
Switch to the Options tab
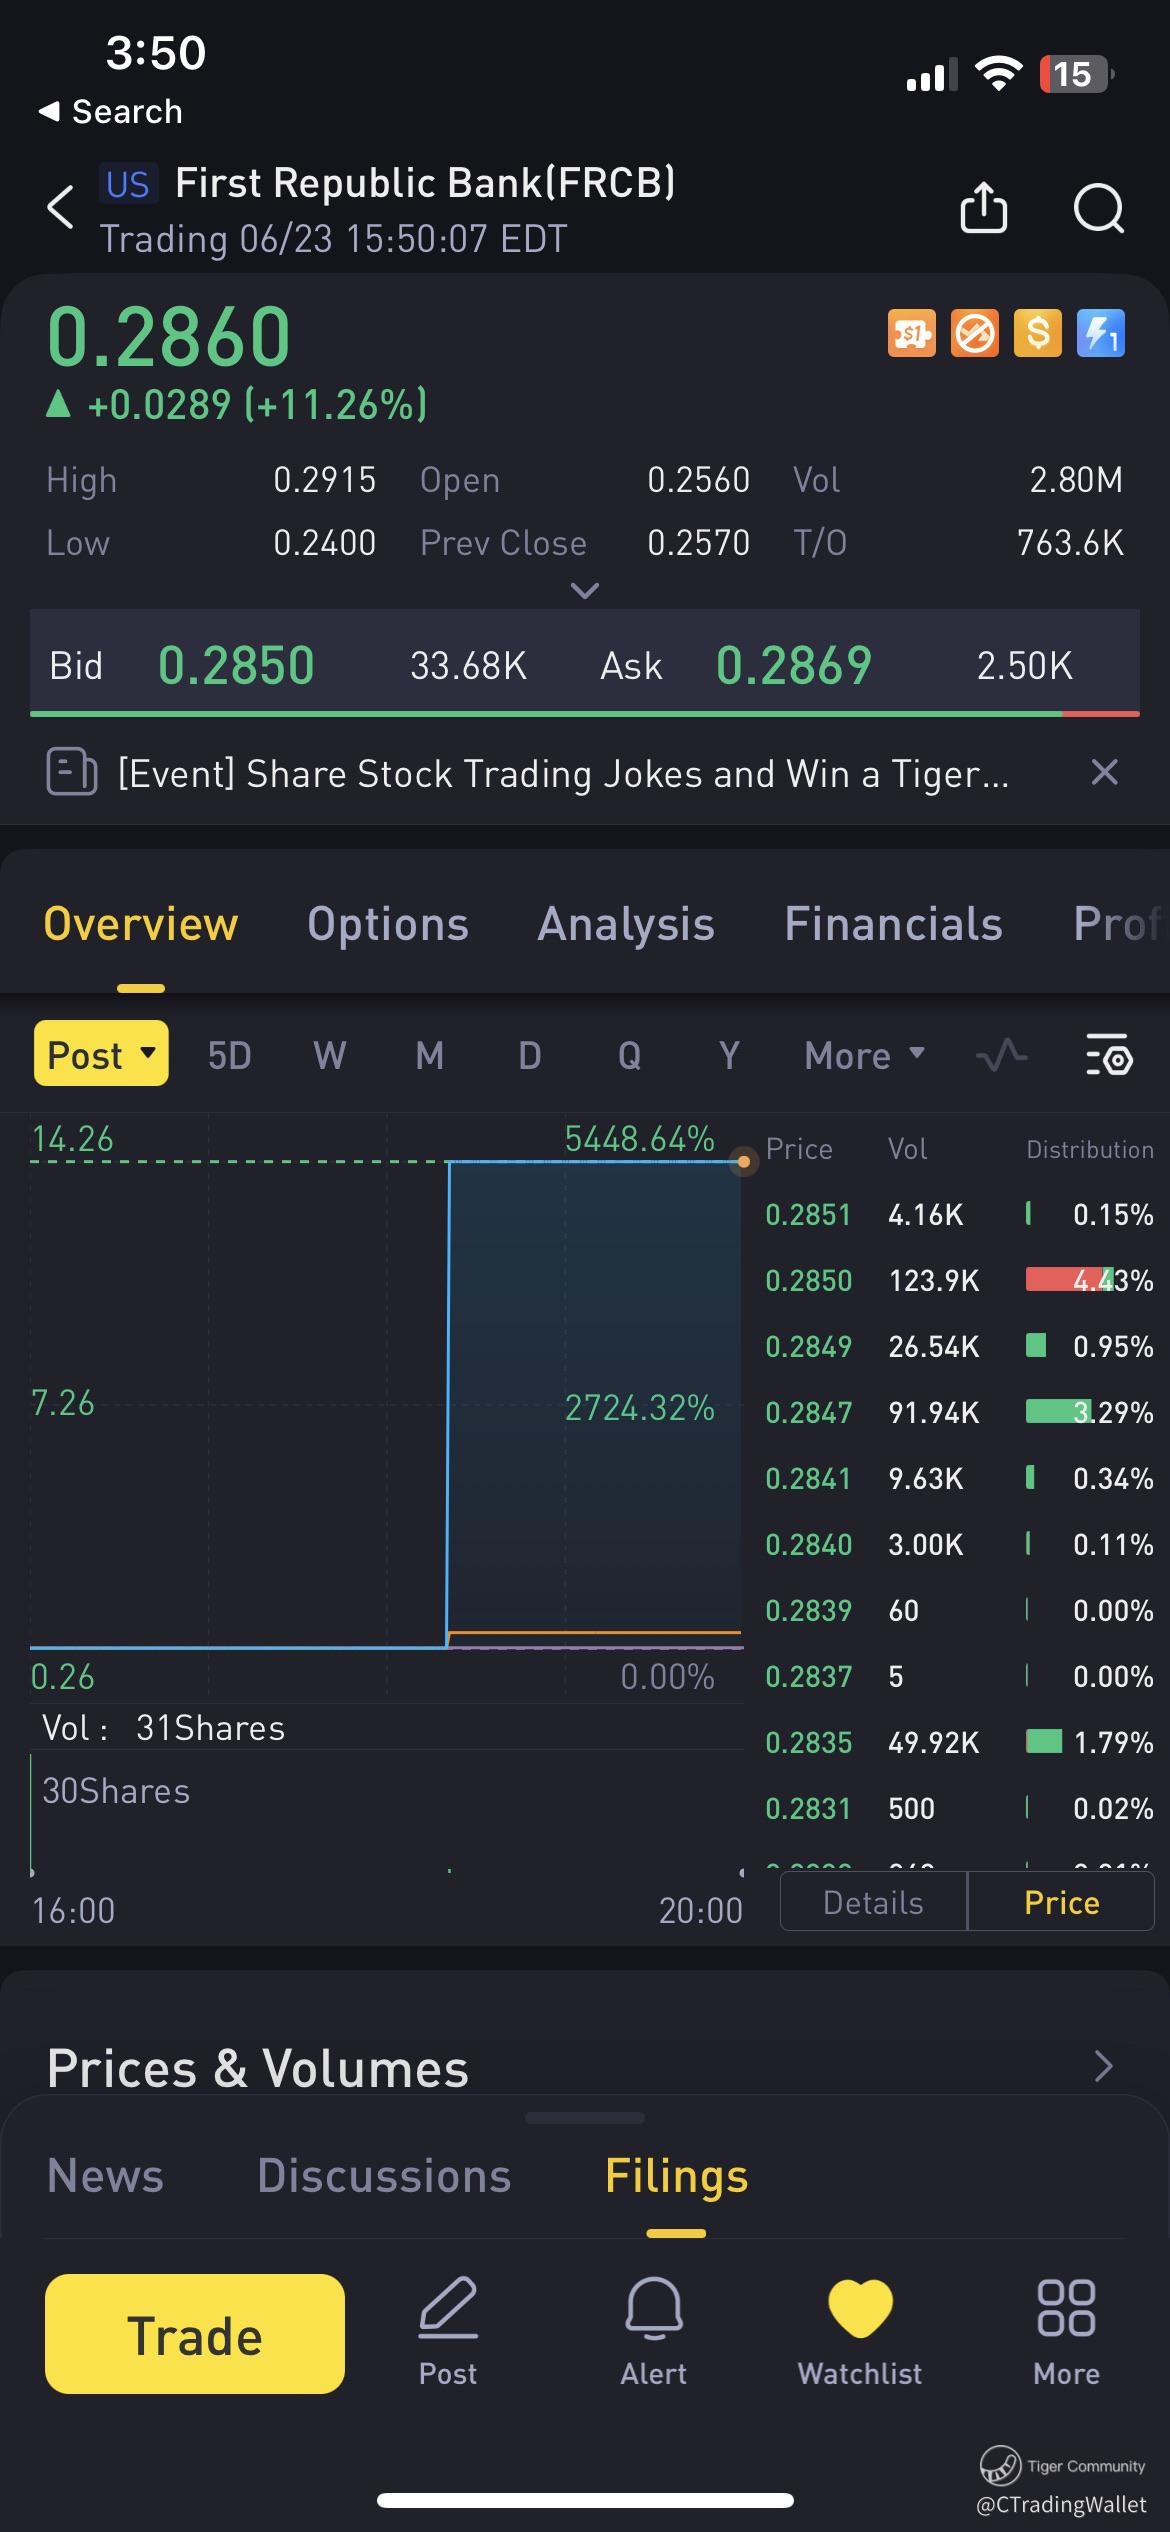388,924
